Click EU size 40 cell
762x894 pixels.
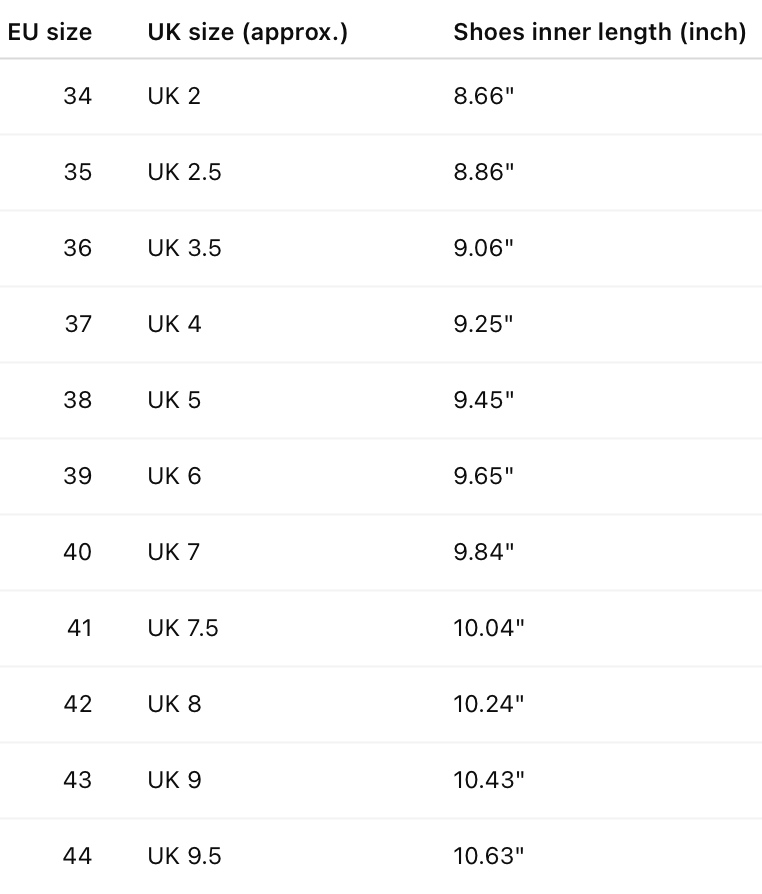coord(77,552)
